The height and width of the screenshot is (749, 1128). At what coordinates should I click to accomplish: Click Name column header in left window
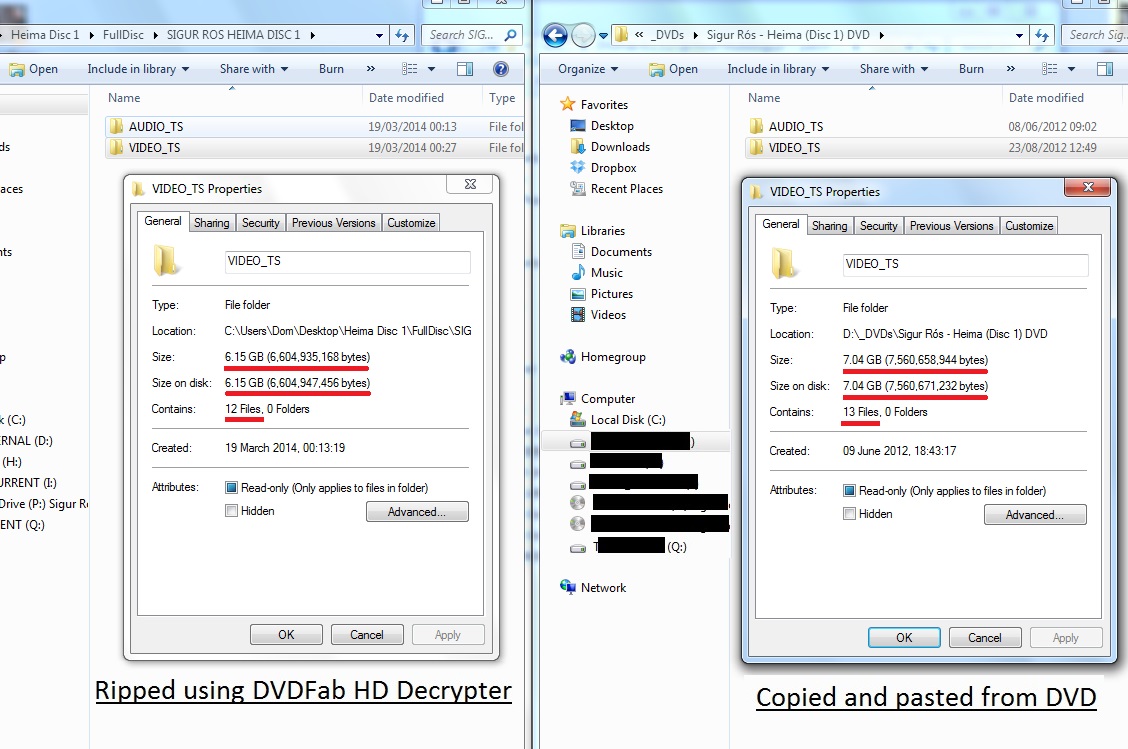(124, 98)
